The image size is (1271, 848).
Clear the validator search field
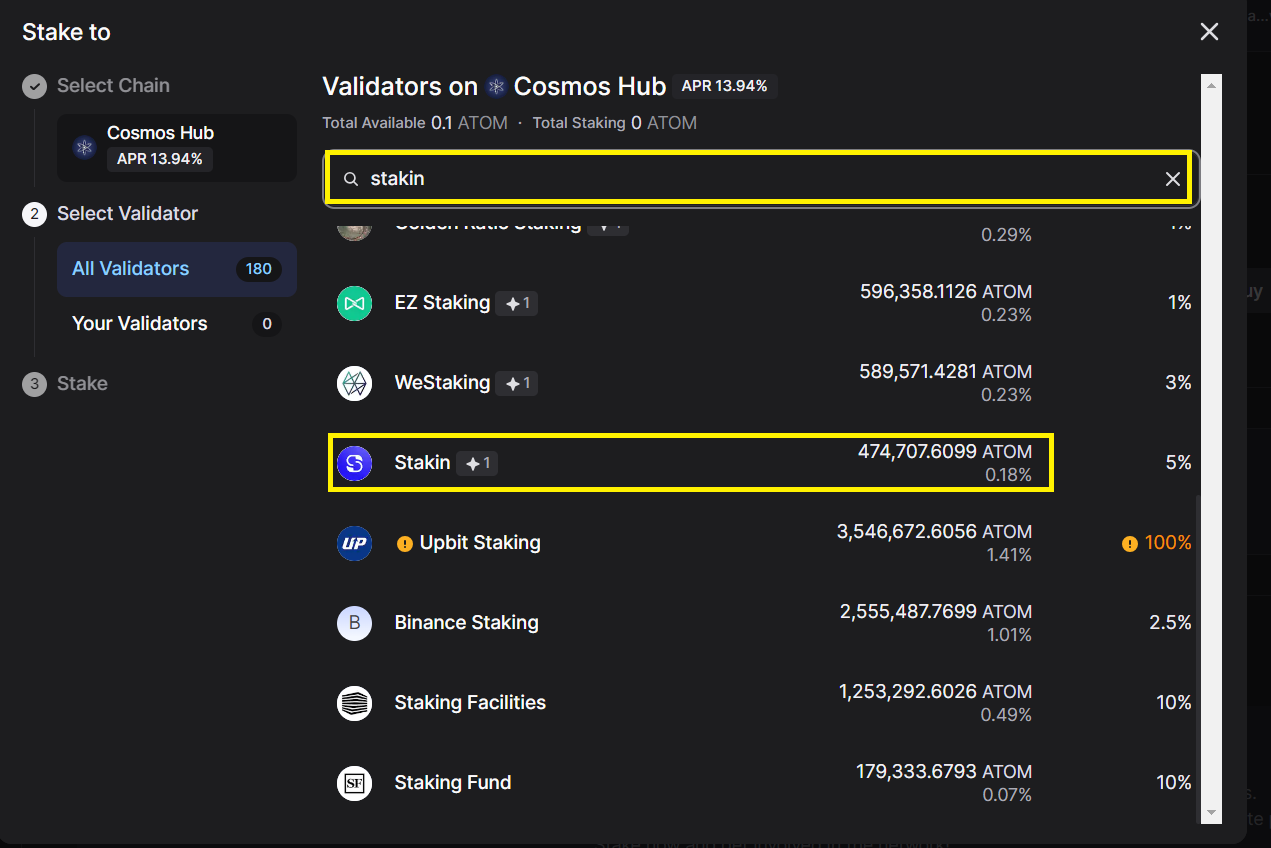pyautogui.click(x=1173, y=179)
